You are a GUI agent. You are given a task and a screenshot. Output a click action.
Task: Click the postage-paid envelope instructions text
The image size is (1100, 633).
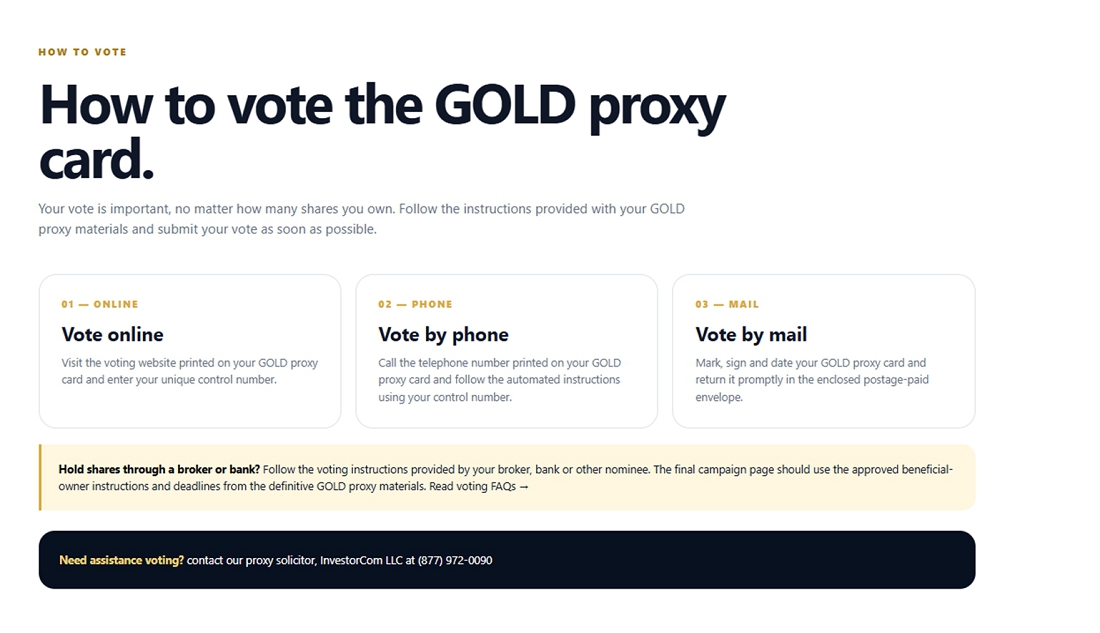pos(812,380)
